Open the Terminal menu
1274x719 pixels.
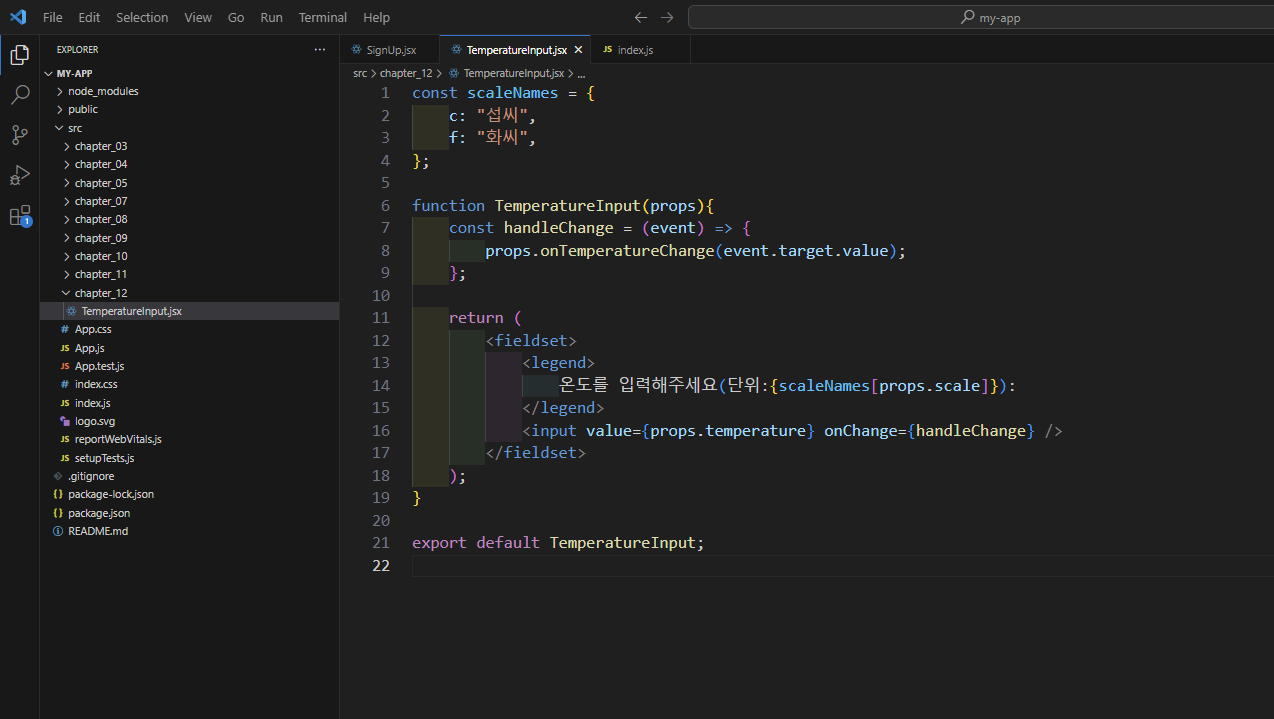pyautogui.click(x=322, y=17)
